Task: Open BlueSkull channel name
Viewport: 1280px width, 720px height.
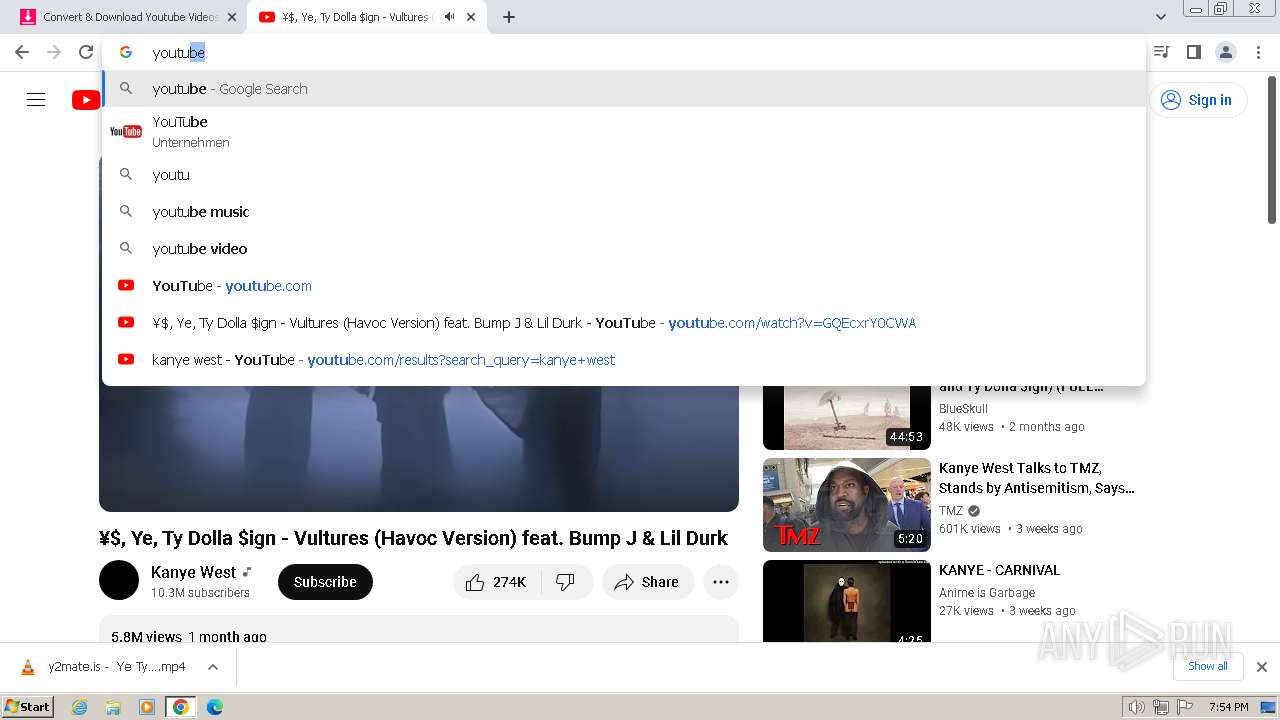Action: pyautogui.click(x=963, y=408)
